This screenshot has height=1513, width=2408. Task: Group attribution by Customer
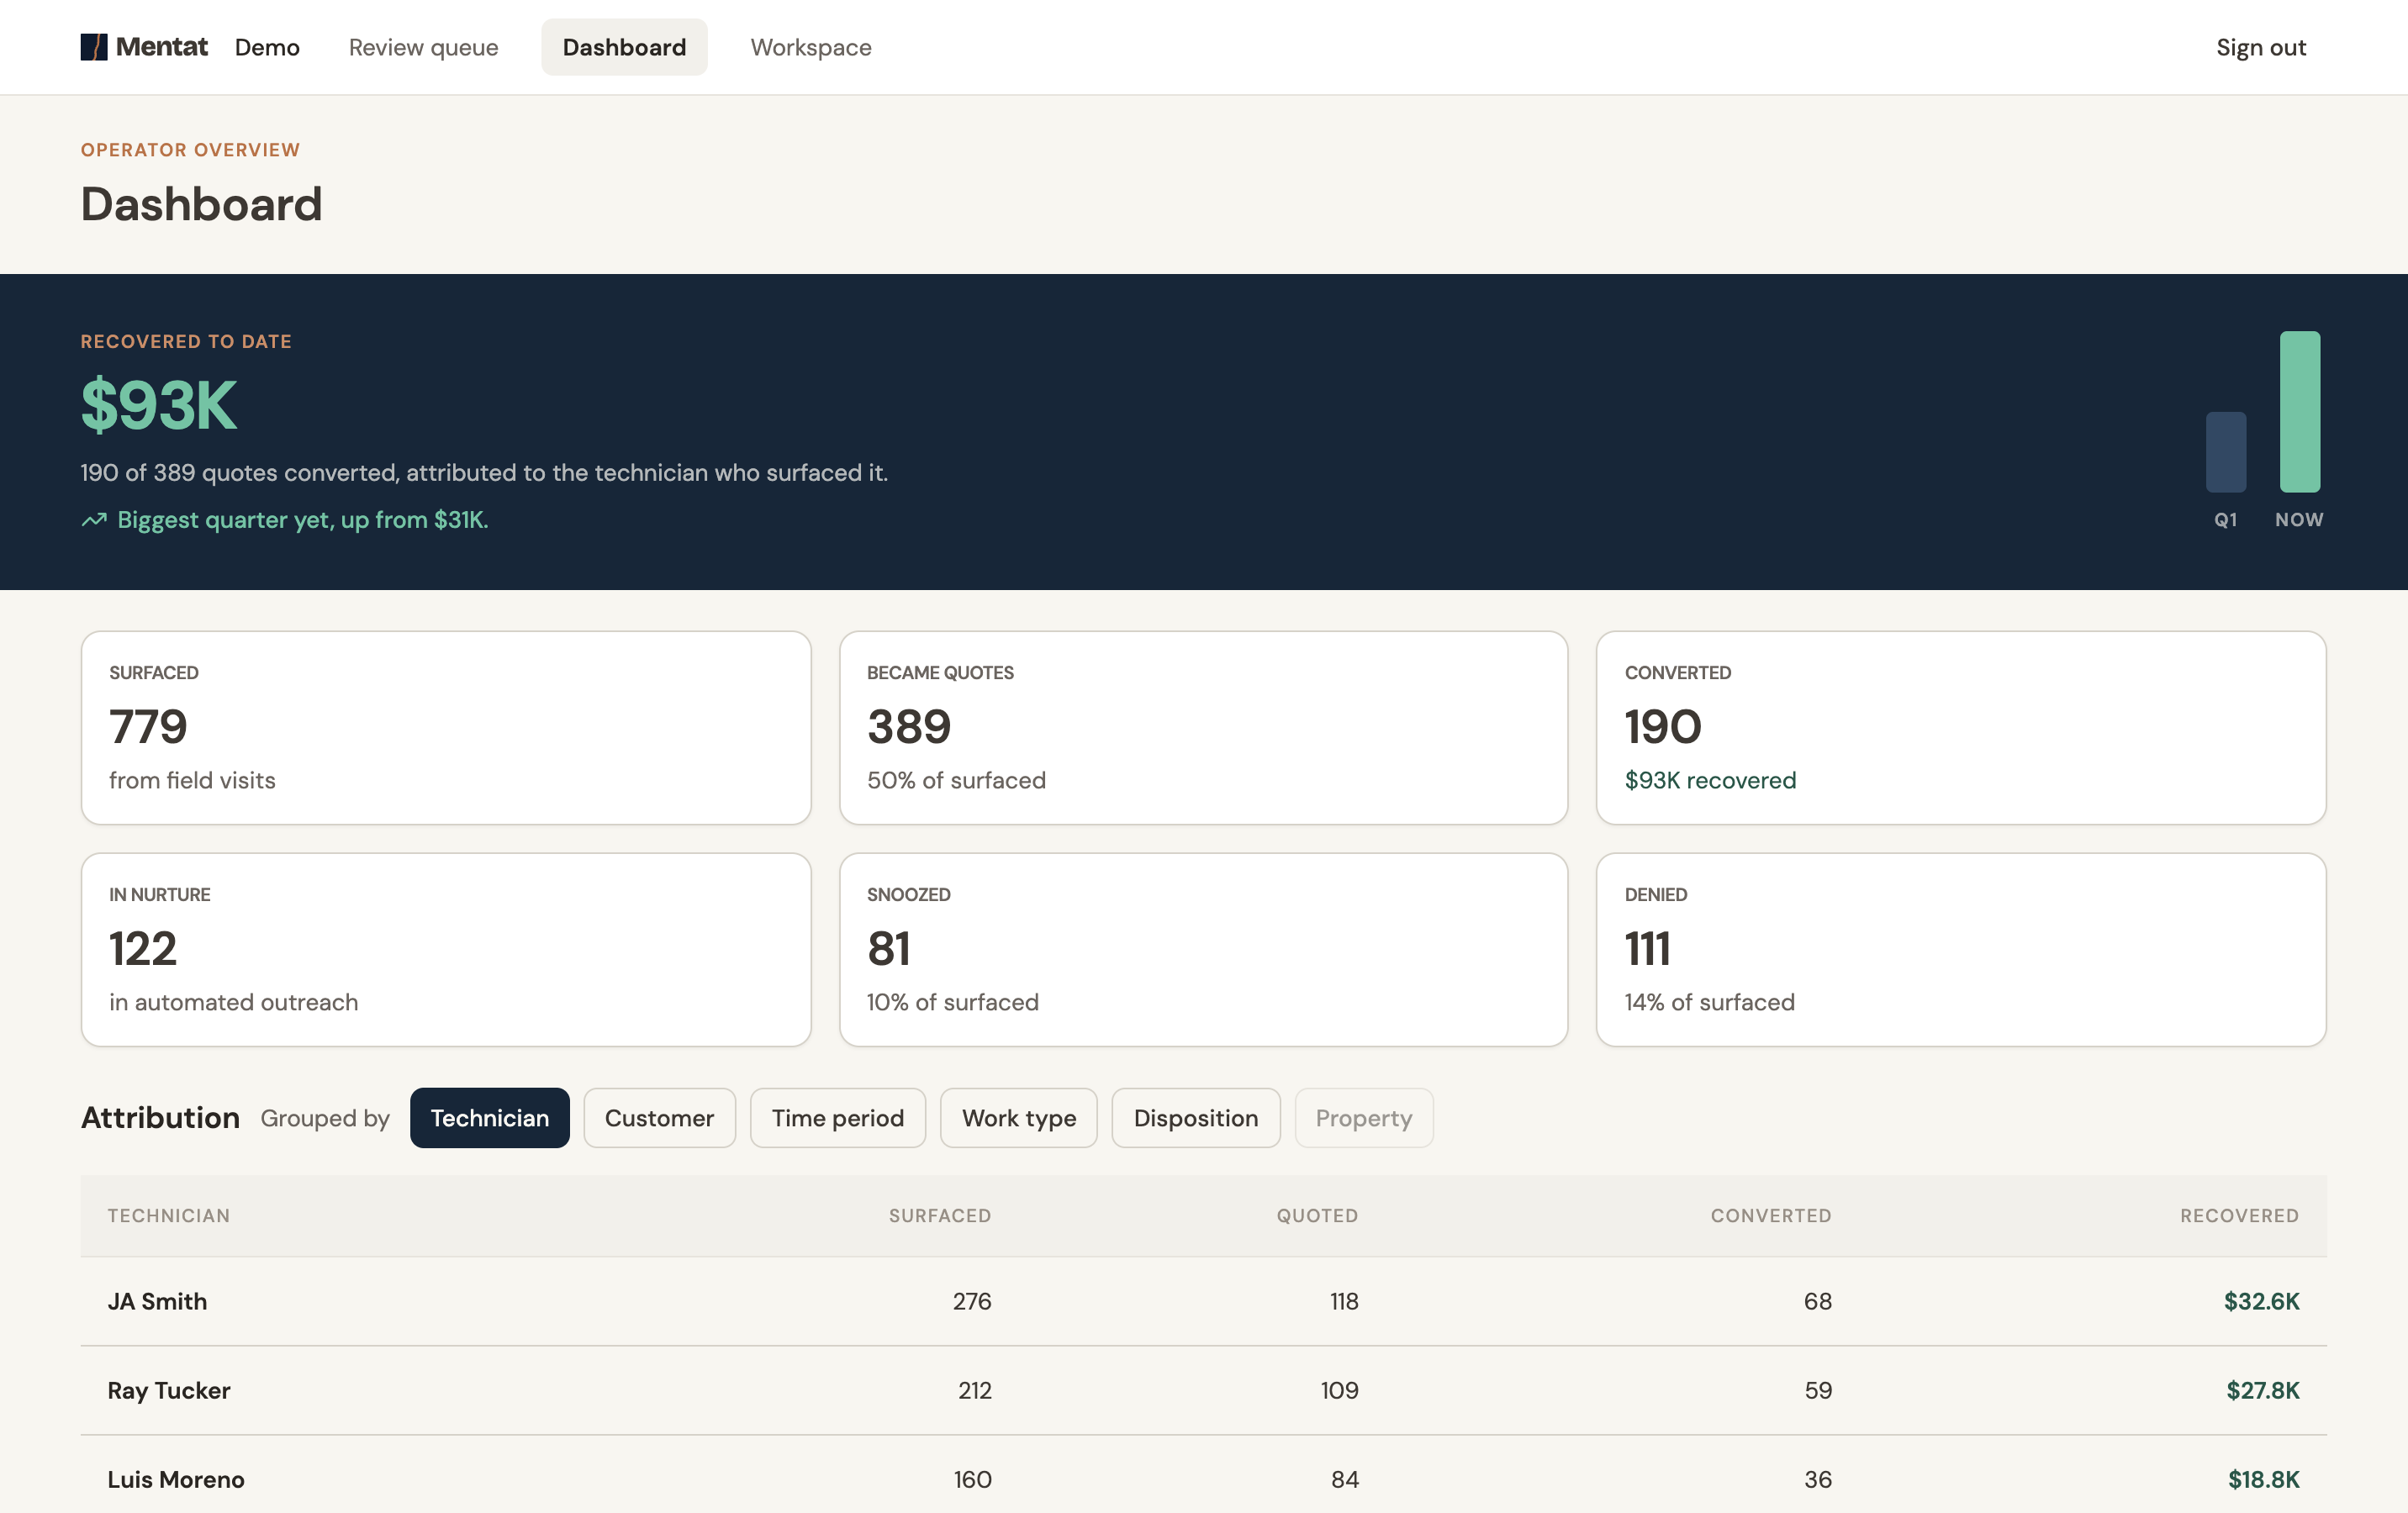point(659,1118)
